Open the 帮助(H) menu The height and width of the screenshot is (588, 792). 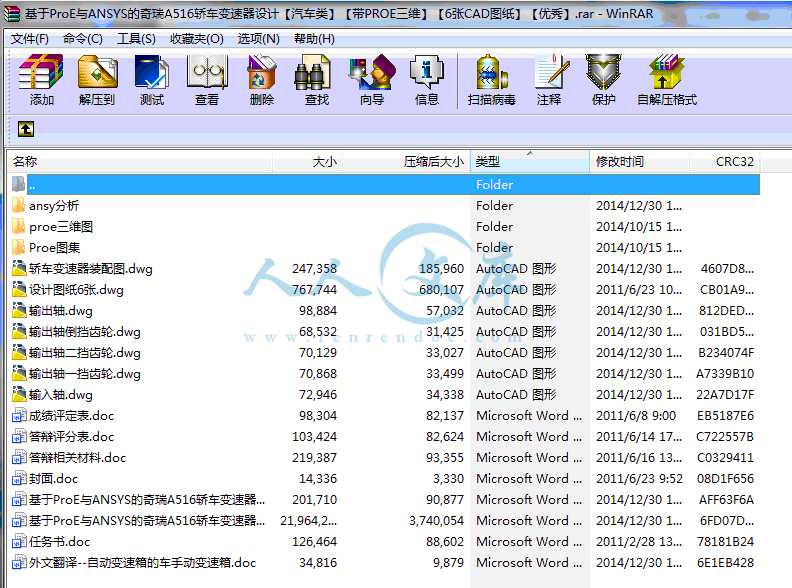314,39
